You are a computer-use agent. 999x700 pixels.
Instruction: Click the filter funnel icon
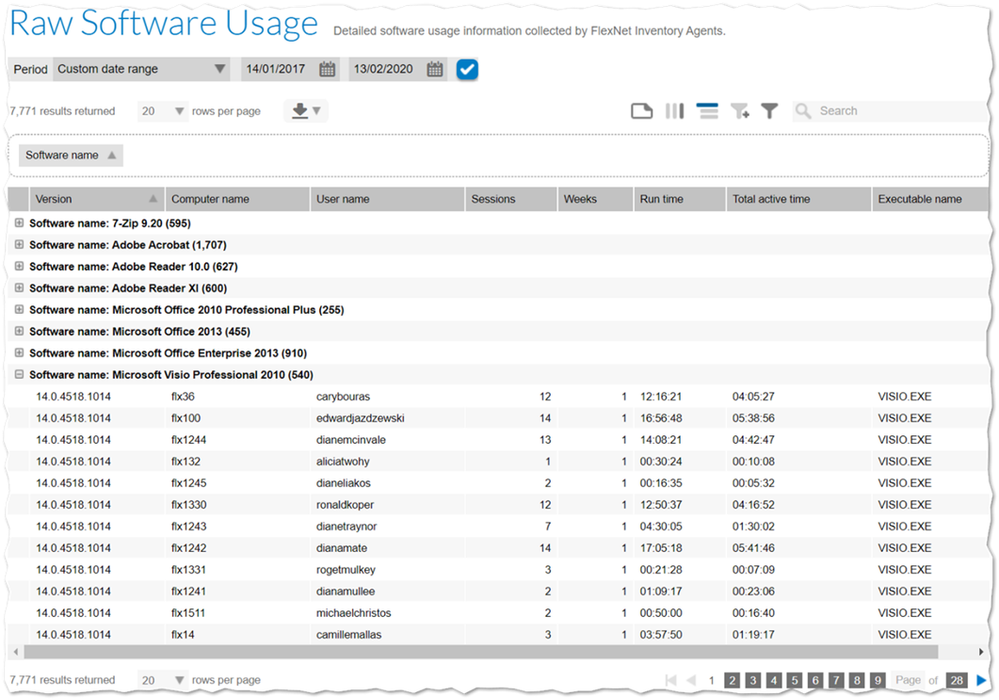[769, 110]
